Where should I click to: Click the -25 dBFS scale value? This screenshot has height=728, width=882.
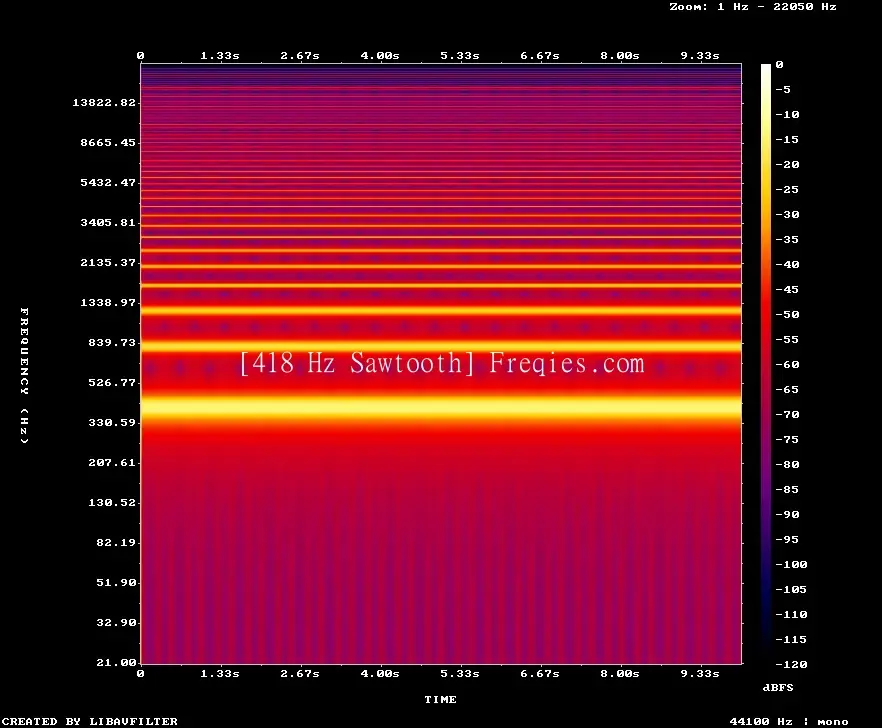coord(787,190)
